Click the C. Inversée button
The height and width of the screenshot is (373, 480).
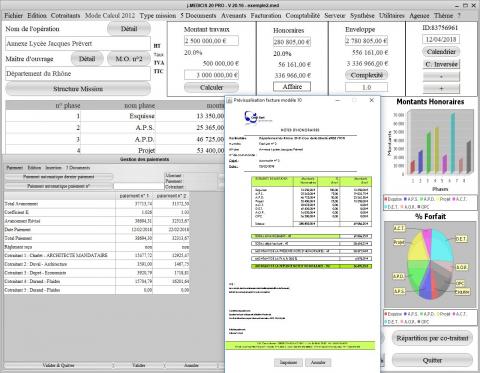441,64
